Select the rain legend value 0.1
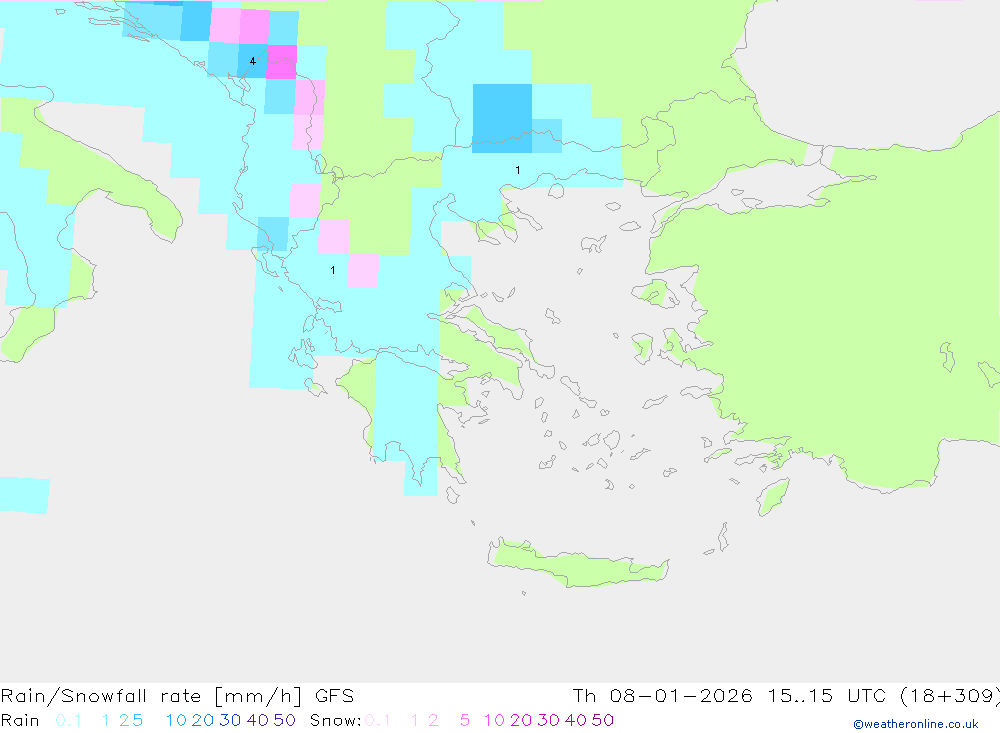This screenshot has height=733, width=1000. coord(68,720)
